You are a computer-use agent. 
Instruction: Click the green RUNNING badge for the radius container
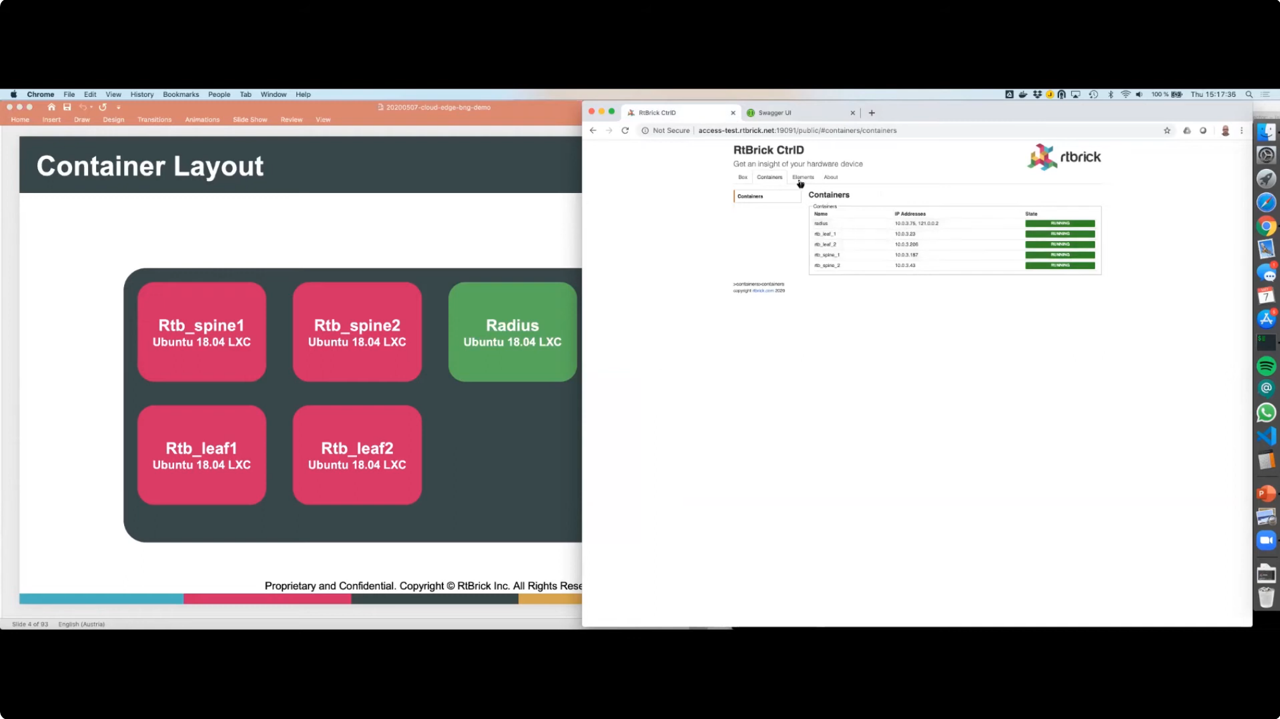1060,223
